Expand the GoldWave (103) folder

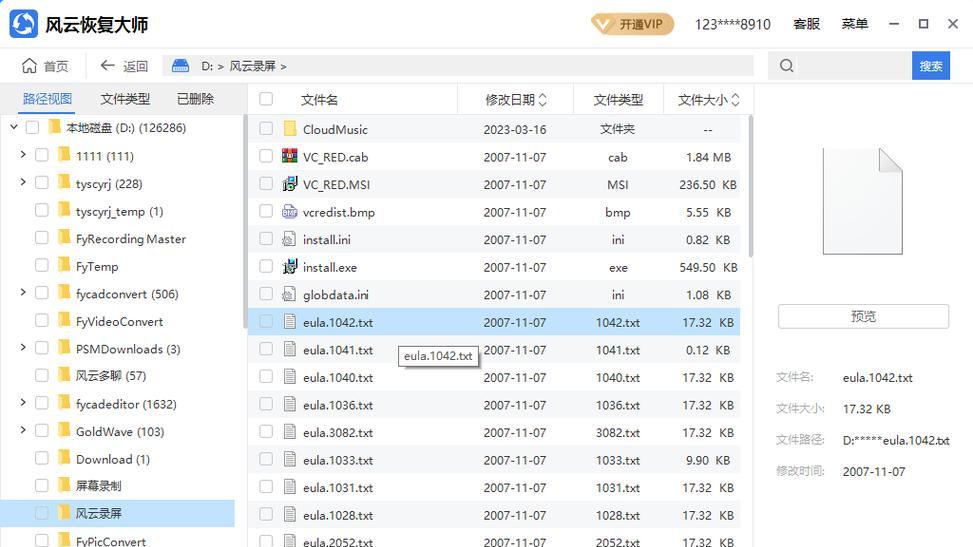click(x=23, y=430)
